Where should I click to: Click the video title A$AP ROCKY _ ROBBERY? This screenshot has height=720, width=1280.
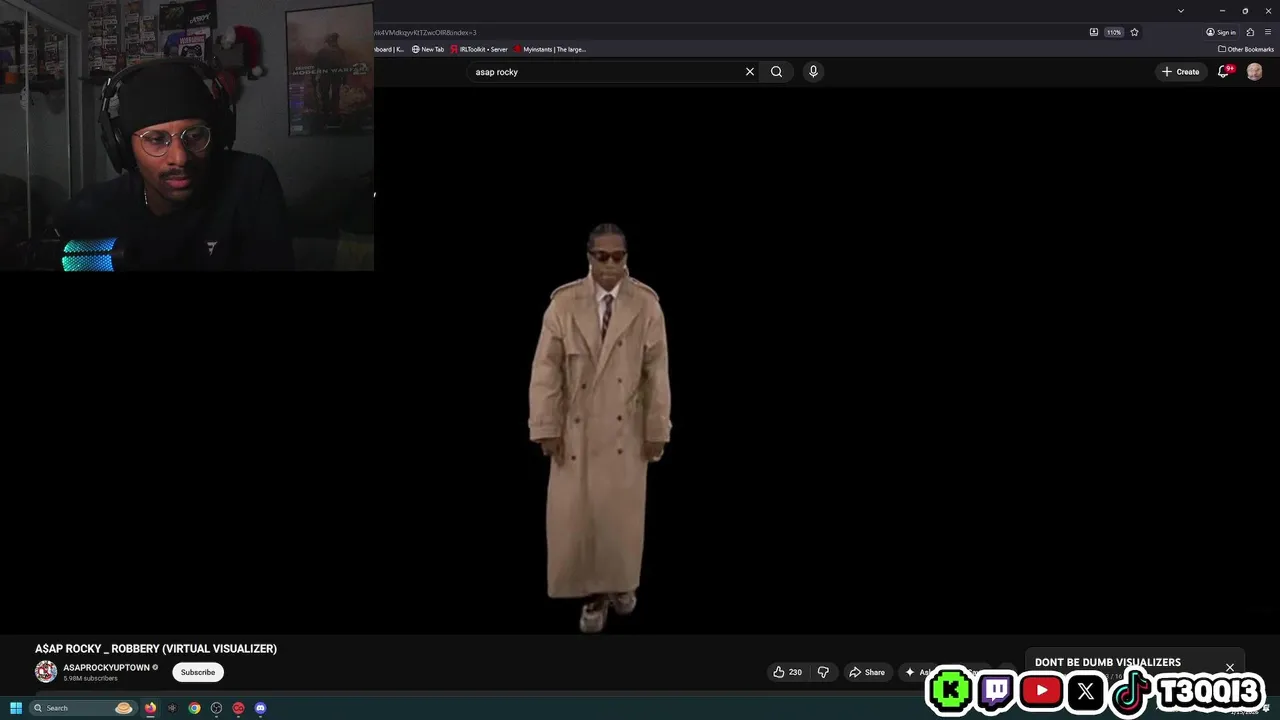156,649
